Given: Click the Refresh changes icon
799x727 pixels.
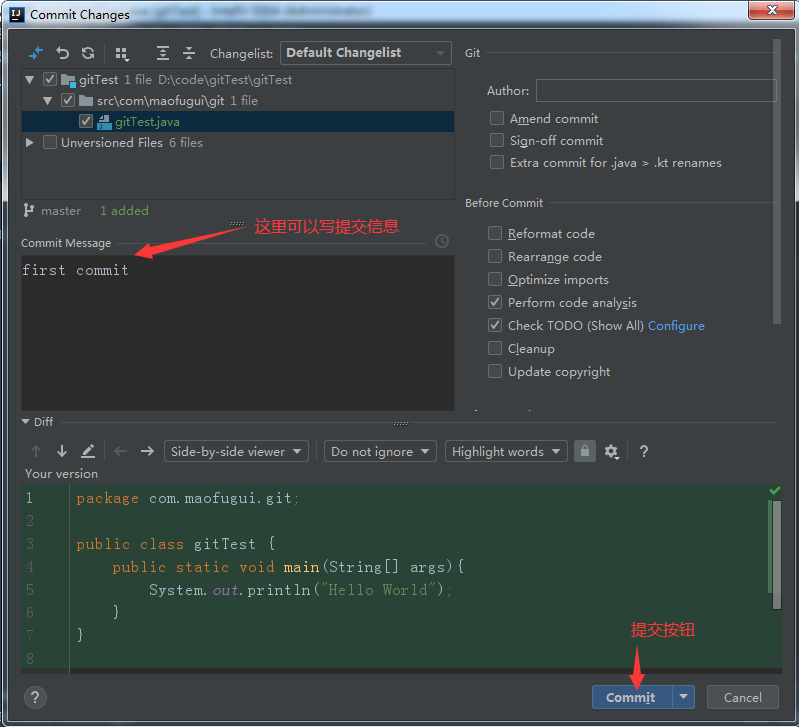Looking at the screenshot, I should pyautogui.click(x=88, y=53).
